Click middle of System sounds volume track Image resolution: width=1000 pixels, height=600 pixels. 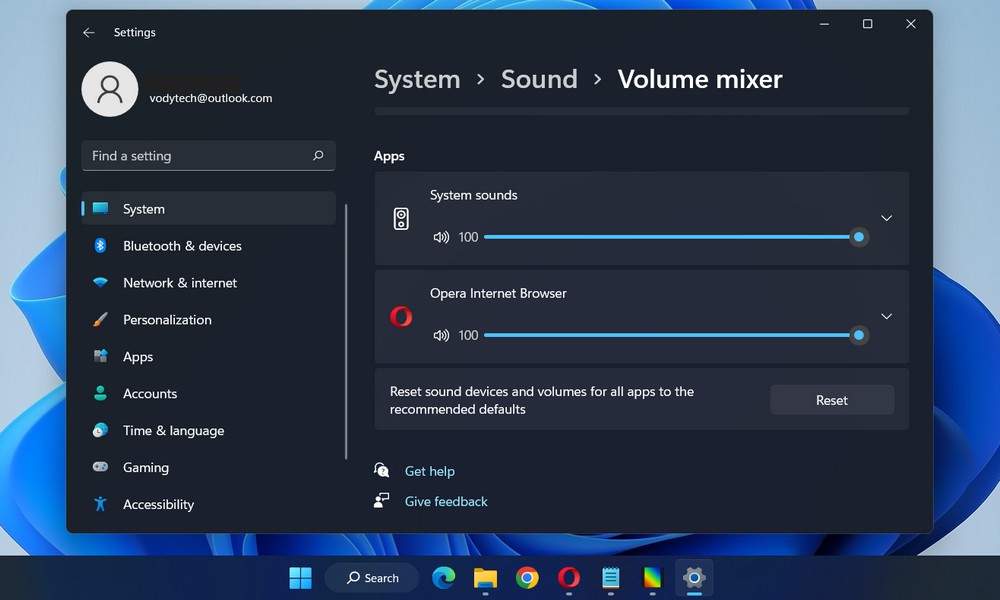(671, 237)
